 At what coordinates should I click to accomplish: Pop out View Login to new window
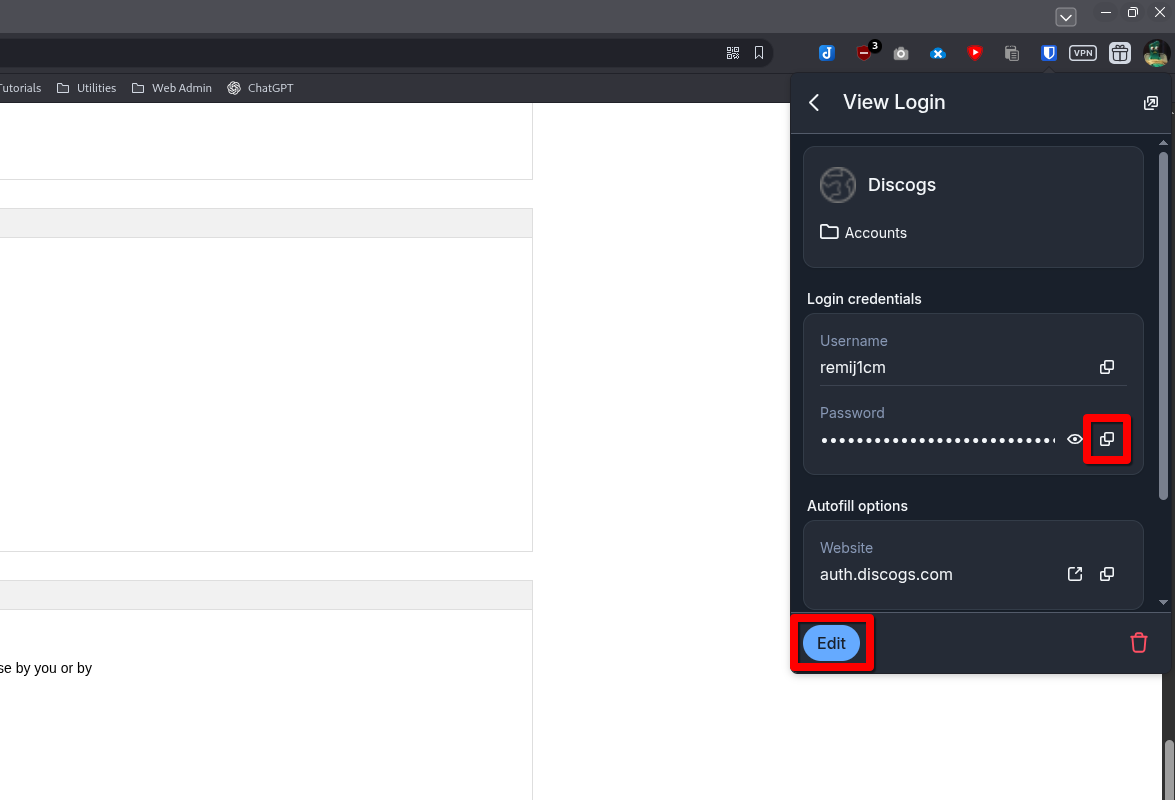click(x=1151, y=103)
